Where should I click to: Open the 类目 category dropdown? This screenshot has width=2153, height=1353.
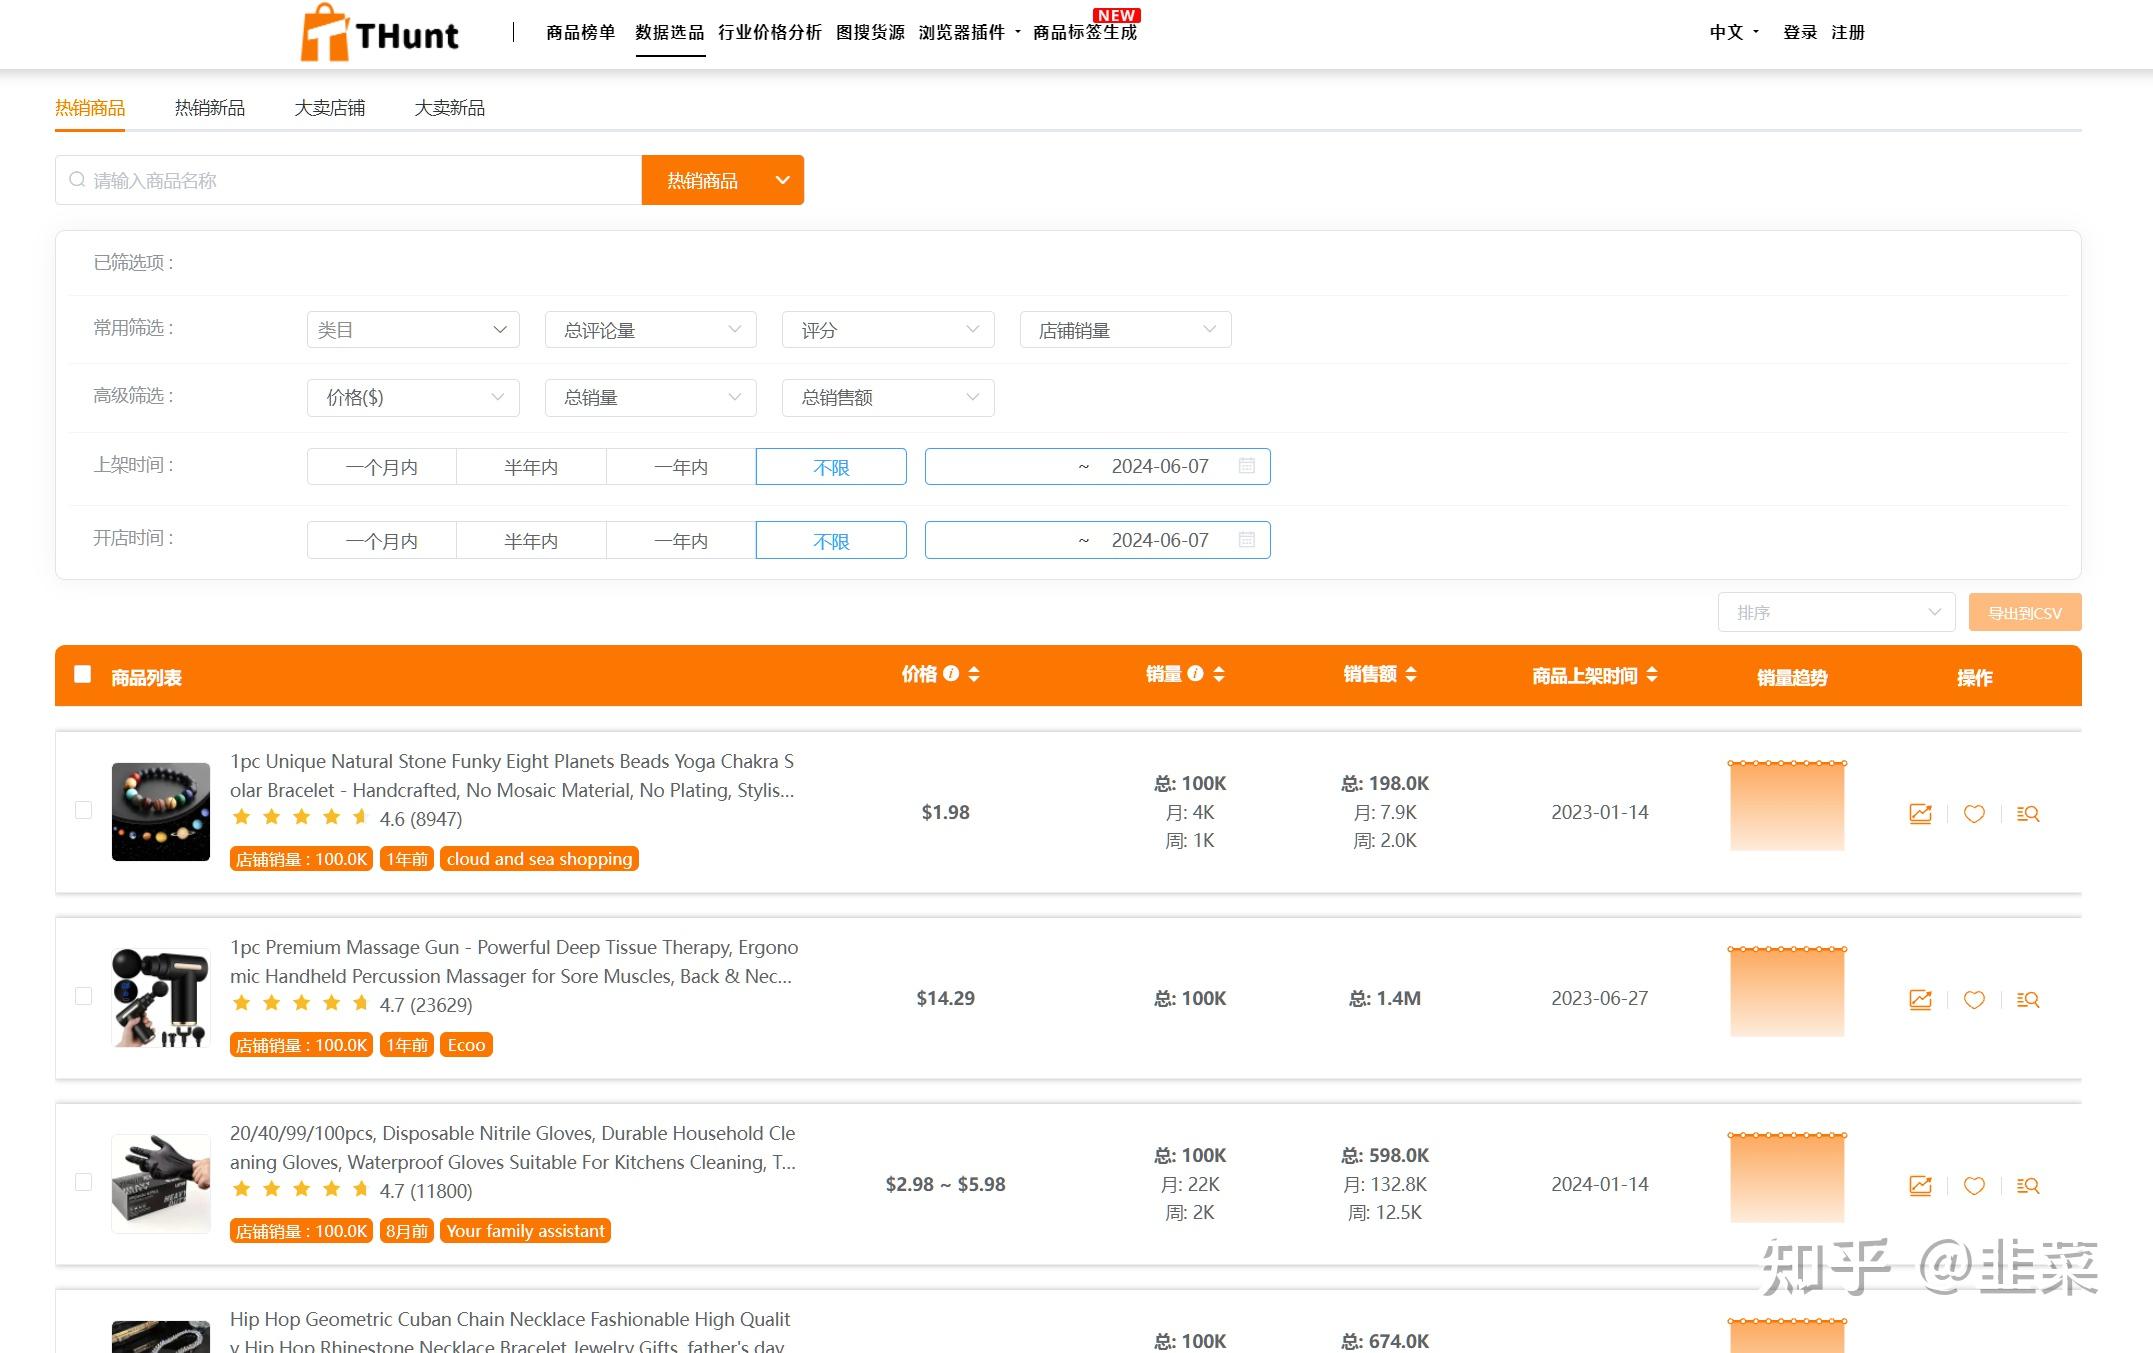point(412,329)
